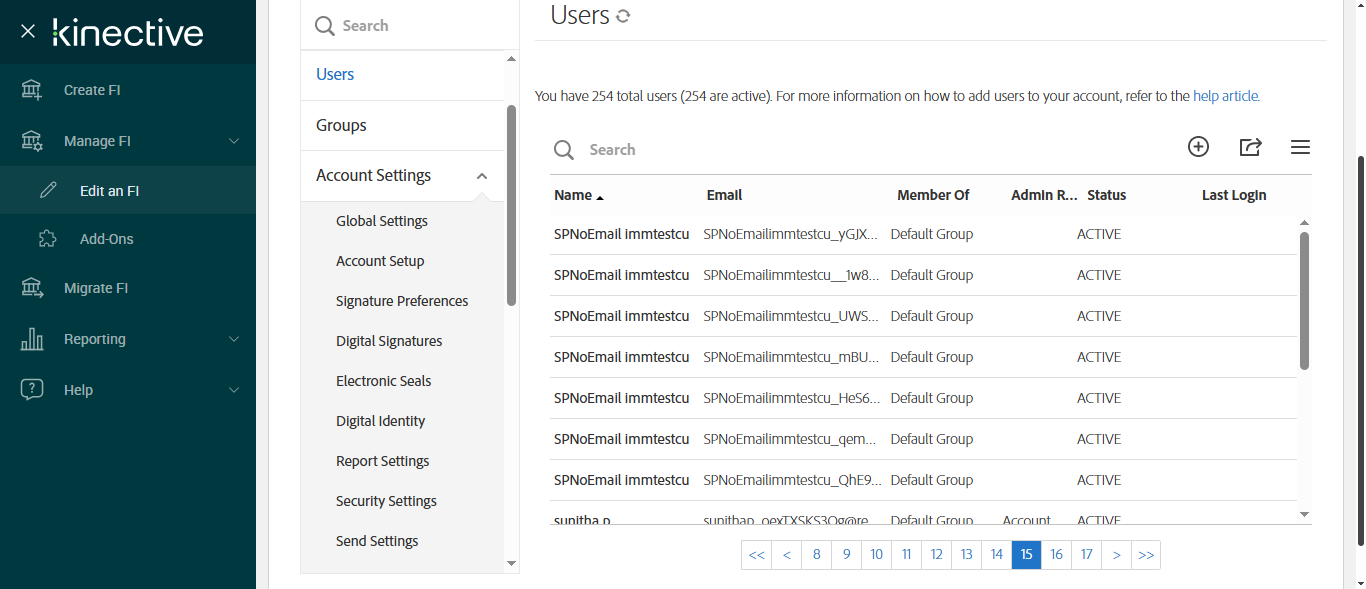Click the Add-Ons puzzle icon
The height and width of the screenshot is (589, 1366).
coord(47,239)
